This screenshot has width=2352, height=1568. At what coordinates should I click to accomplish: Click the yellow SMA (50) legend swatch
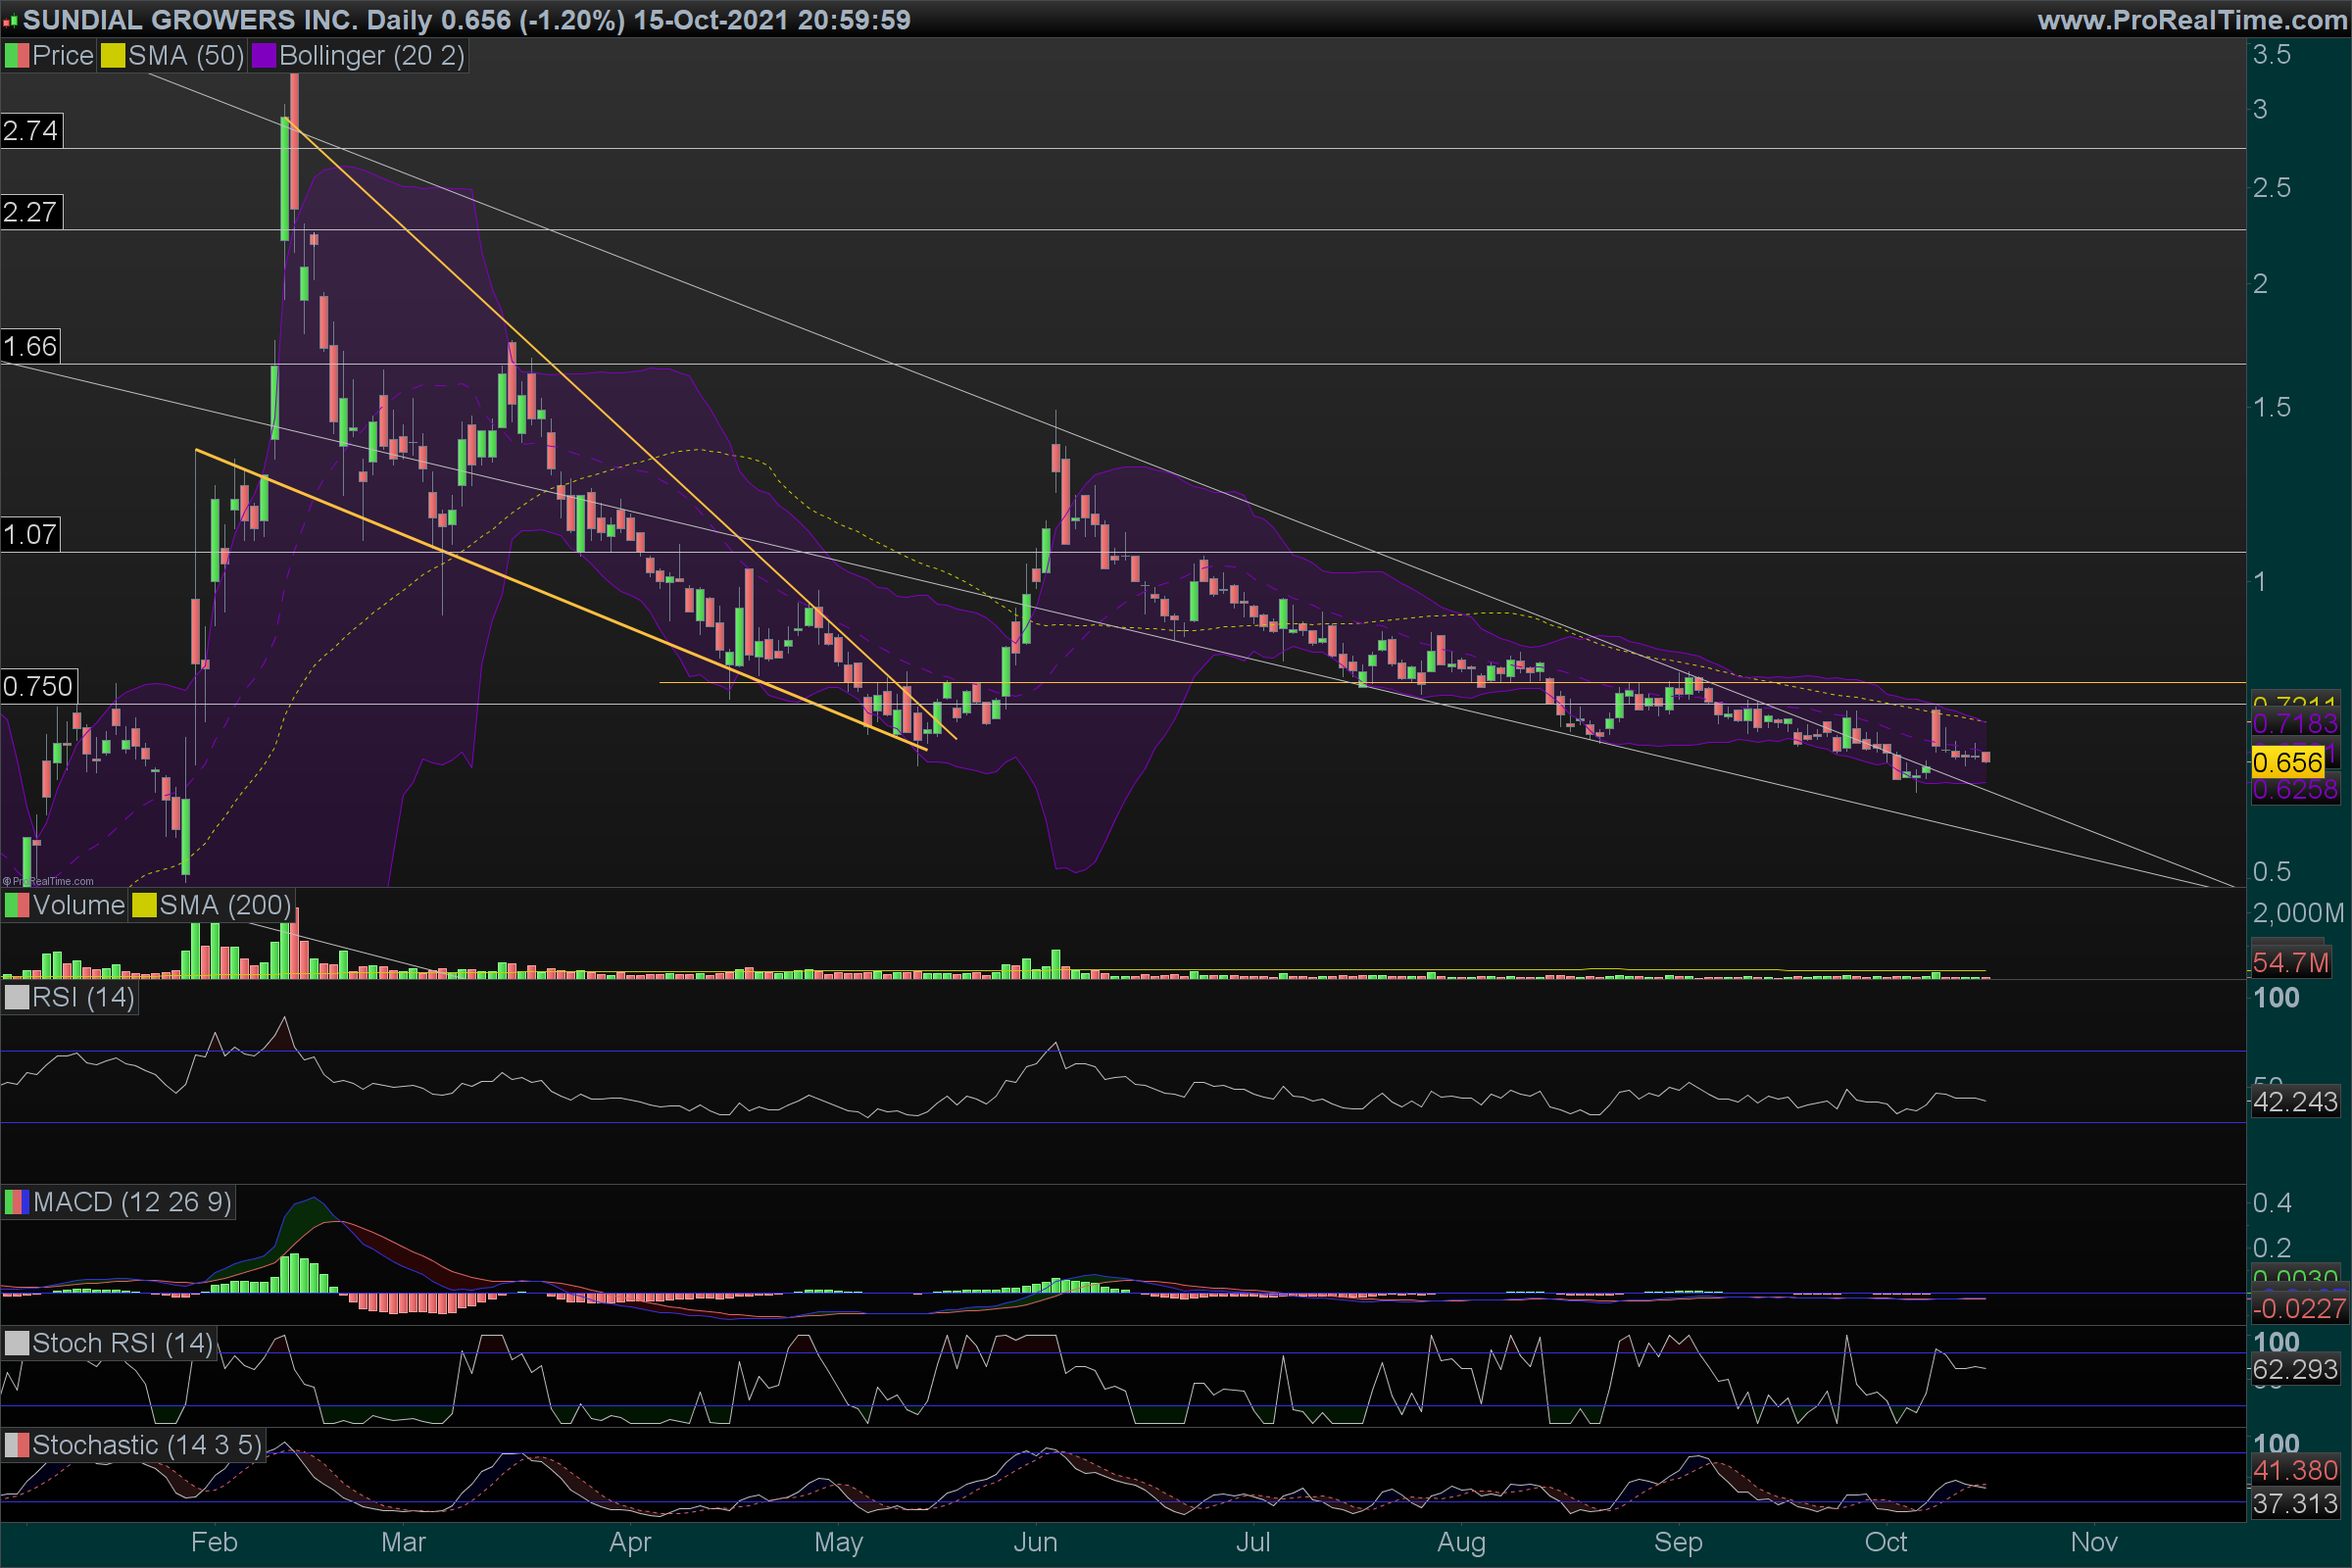click(x=112, y=56)
